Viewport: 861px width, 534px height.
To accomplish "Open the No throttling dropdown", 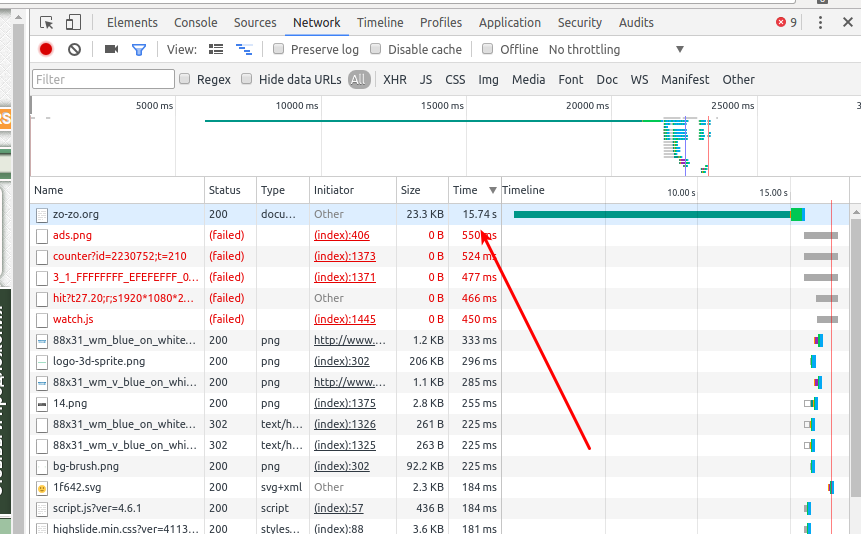I will (x=616, y=49).
